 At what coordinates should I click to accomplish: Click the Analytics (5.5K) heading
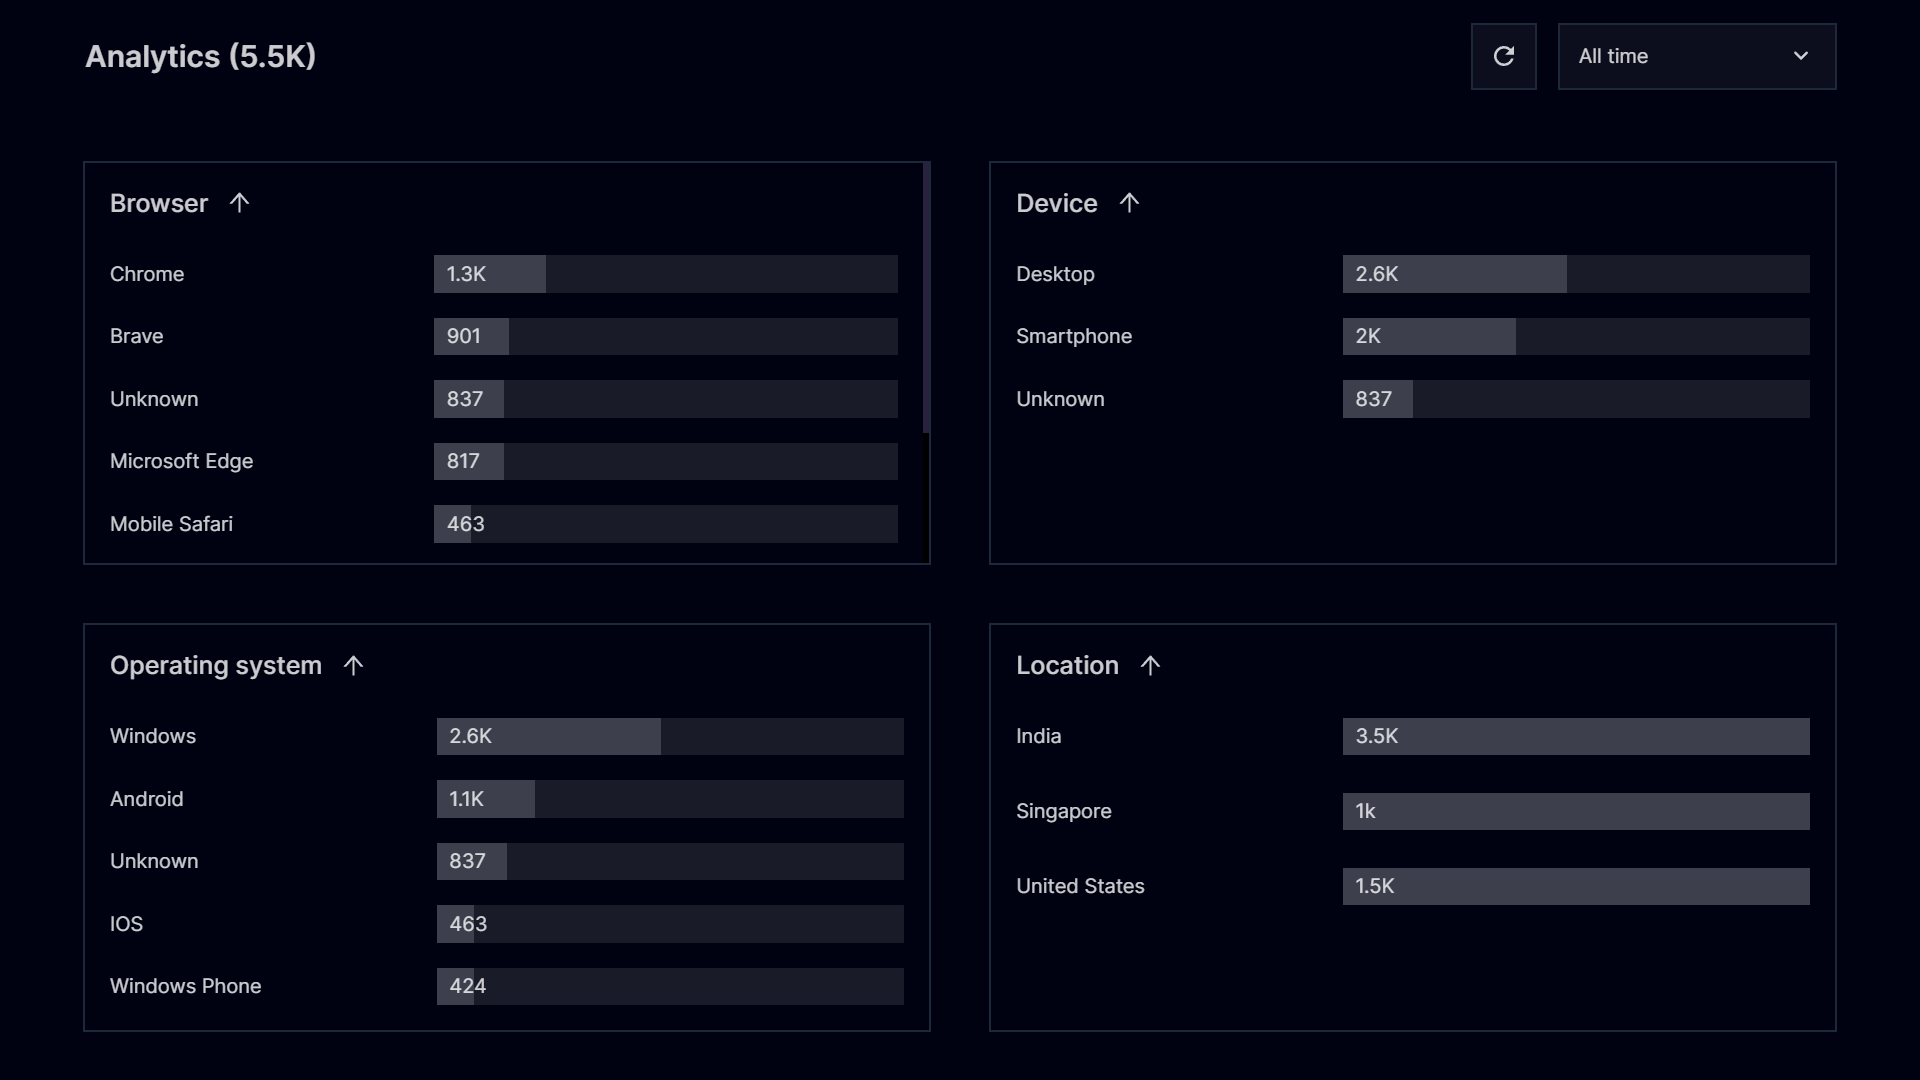click(200, 56)
